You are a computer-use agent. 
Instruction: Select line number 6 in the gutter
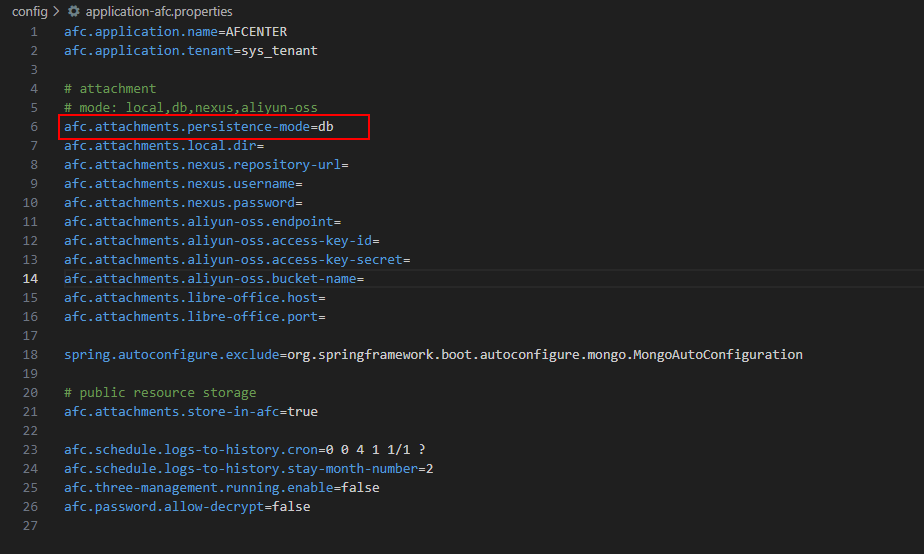point(34,127)
